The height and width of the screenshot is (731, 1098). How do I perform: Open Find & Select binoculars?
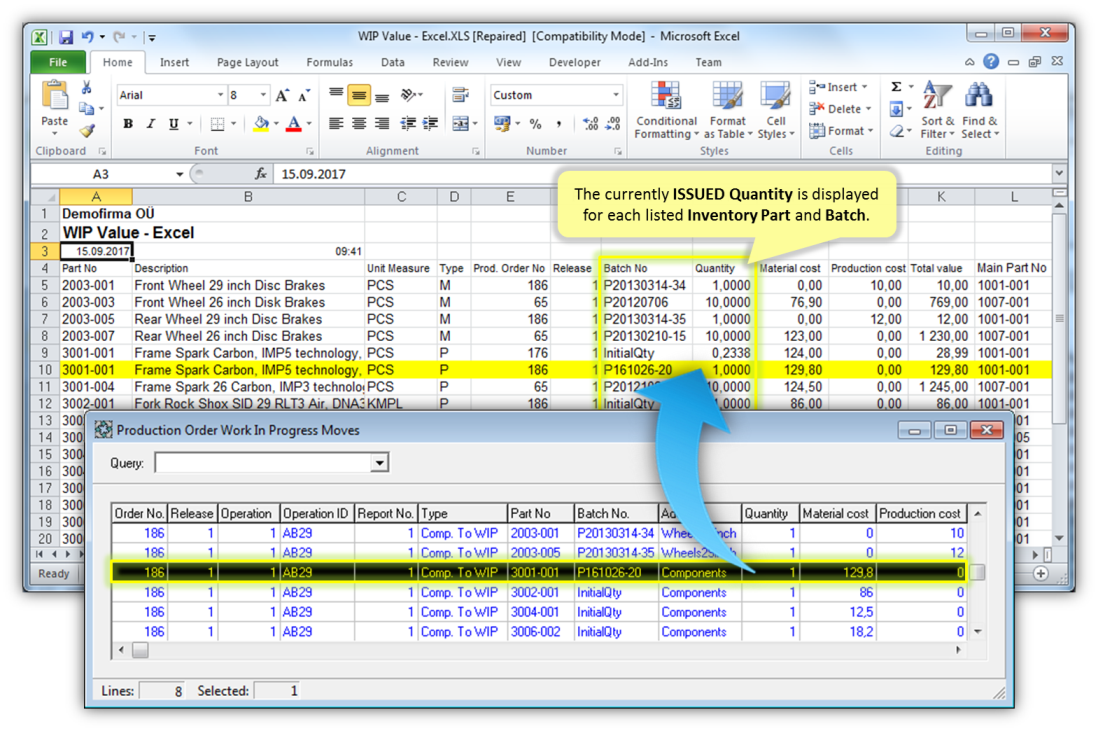[x=979, y=110]
